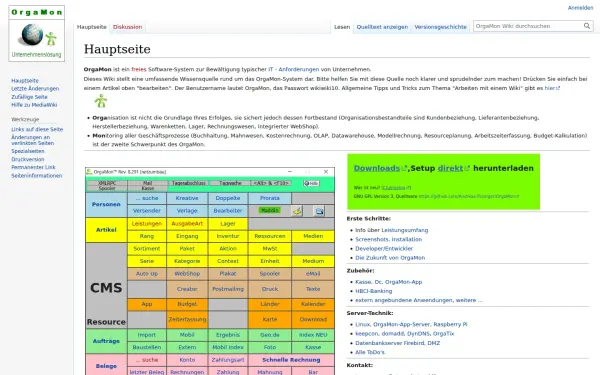Click the OrgaMon window title bar icon

[89, 172]
